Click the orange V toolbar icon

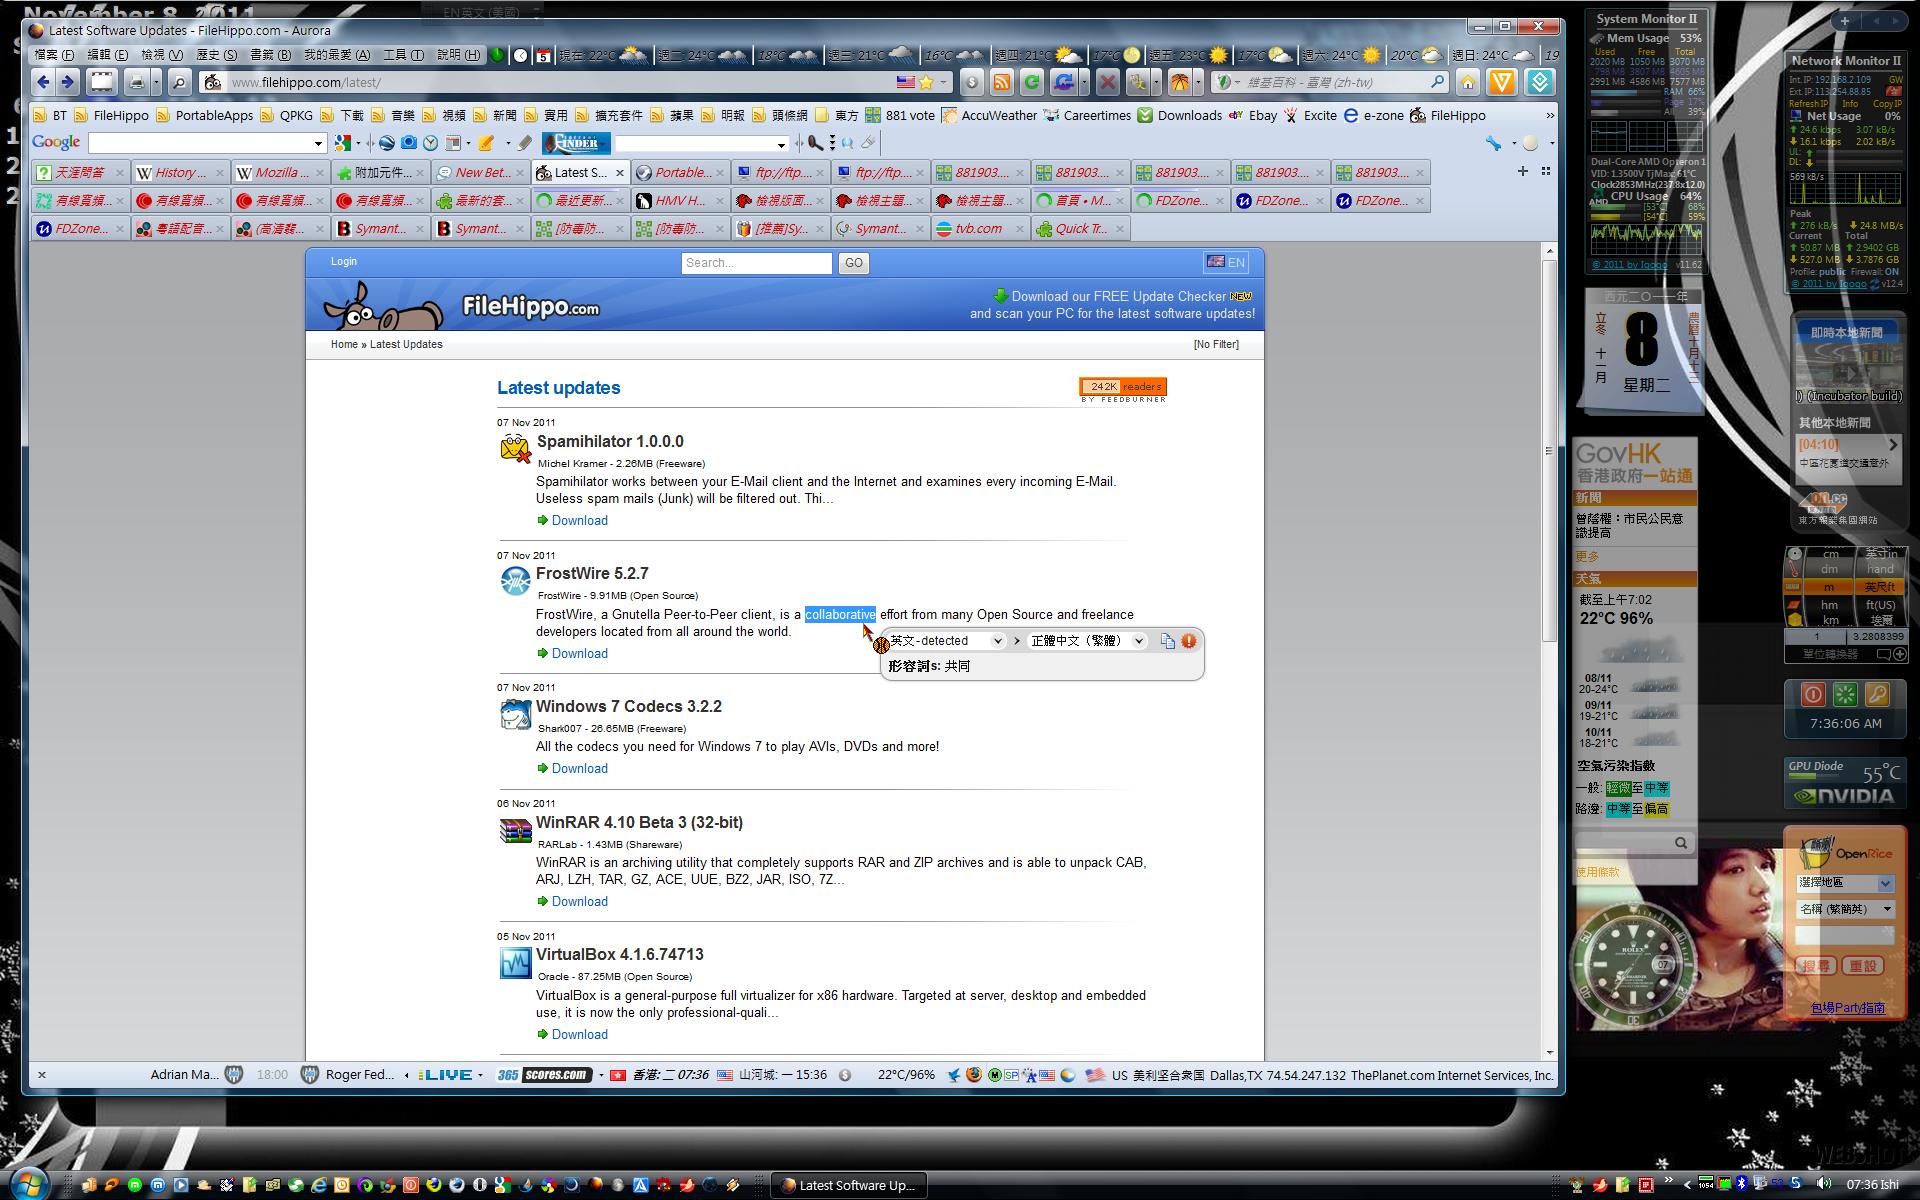pyautogui.click(x=1501, y=82)
